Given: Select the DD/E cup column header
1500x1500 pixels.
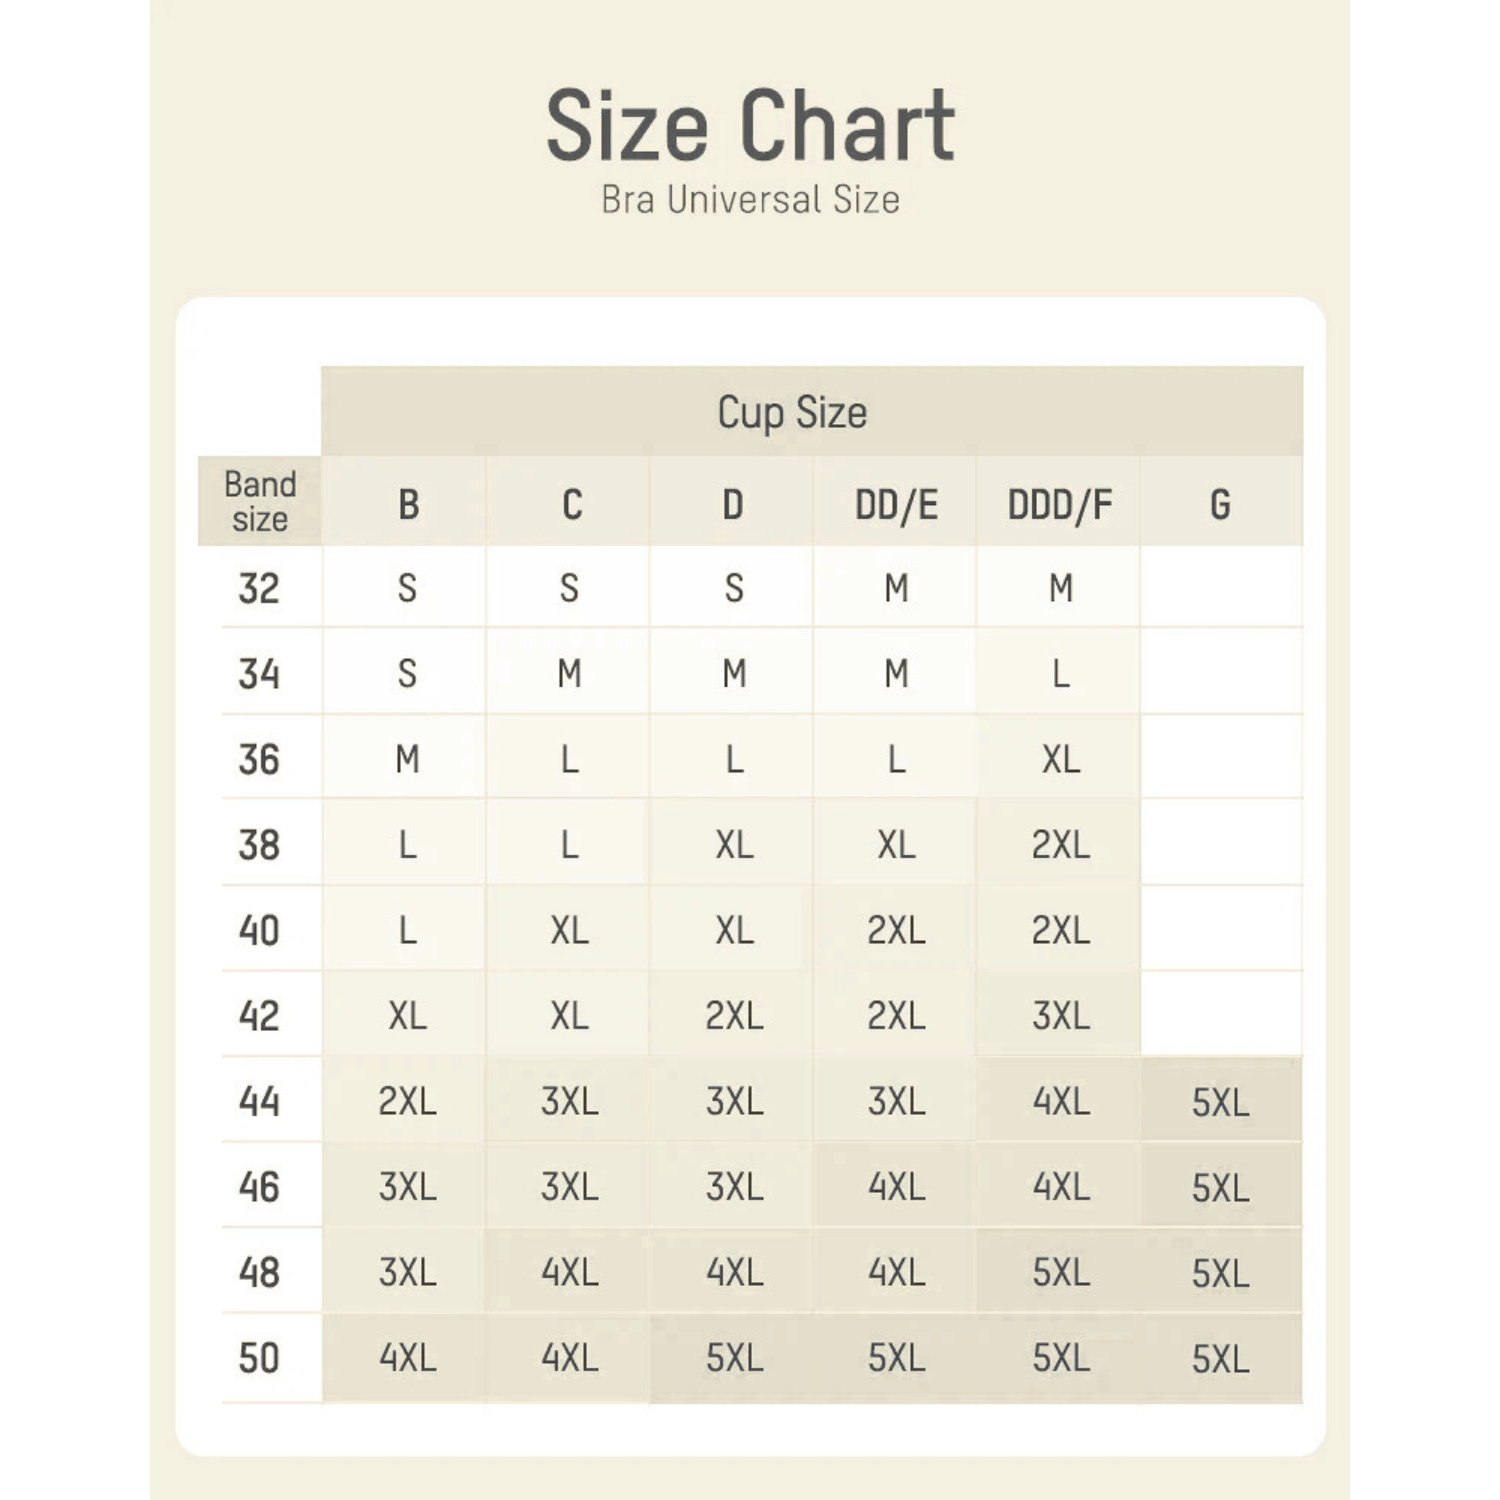Looking at the screenshot, I should (x=896, y=505).
